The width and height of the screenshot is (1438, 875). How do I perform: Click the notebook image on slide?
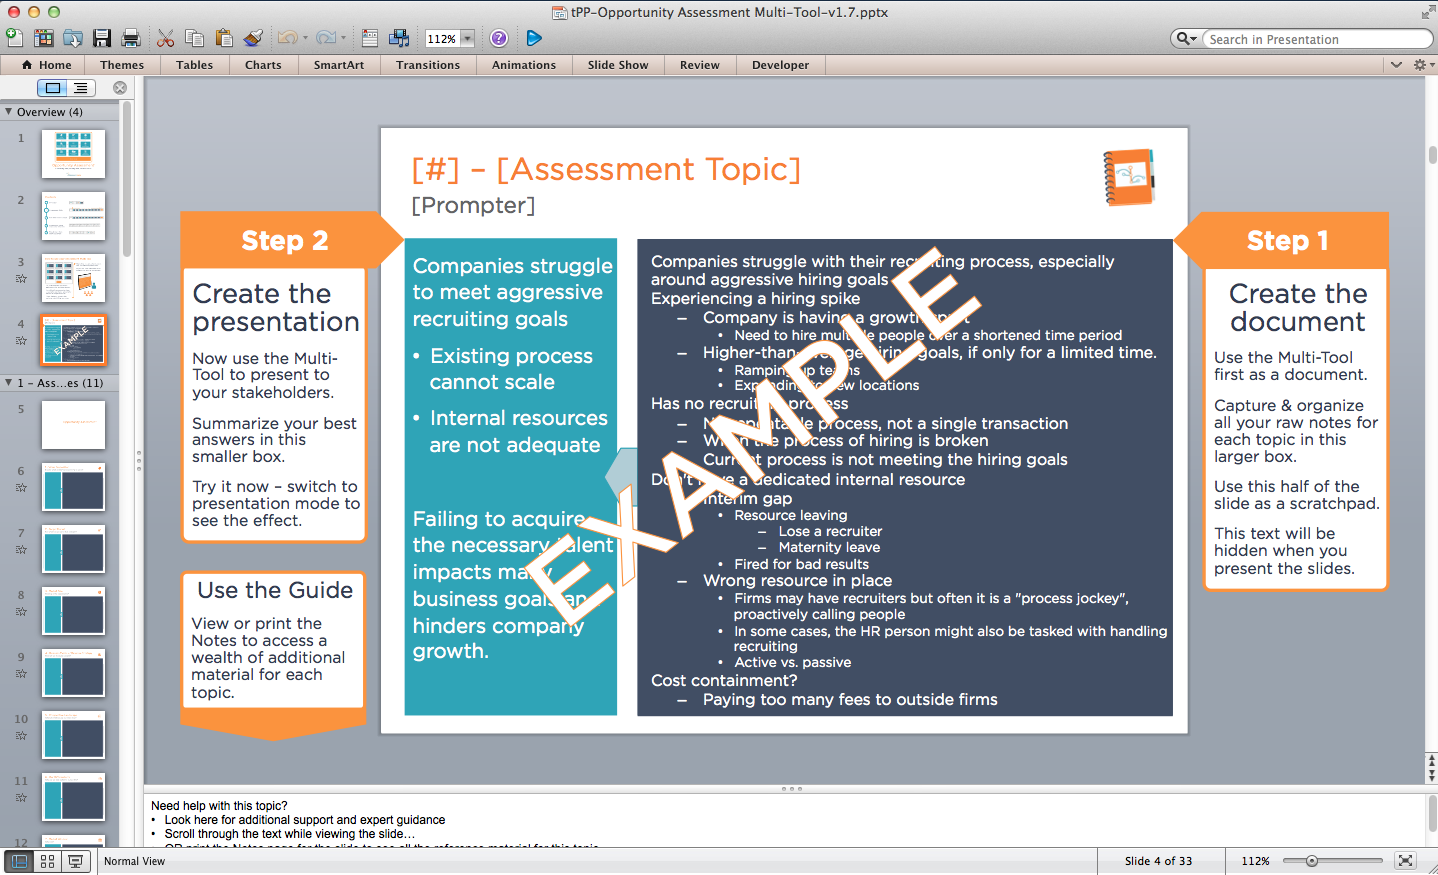pyautogui.click(x=1129, y=177)
